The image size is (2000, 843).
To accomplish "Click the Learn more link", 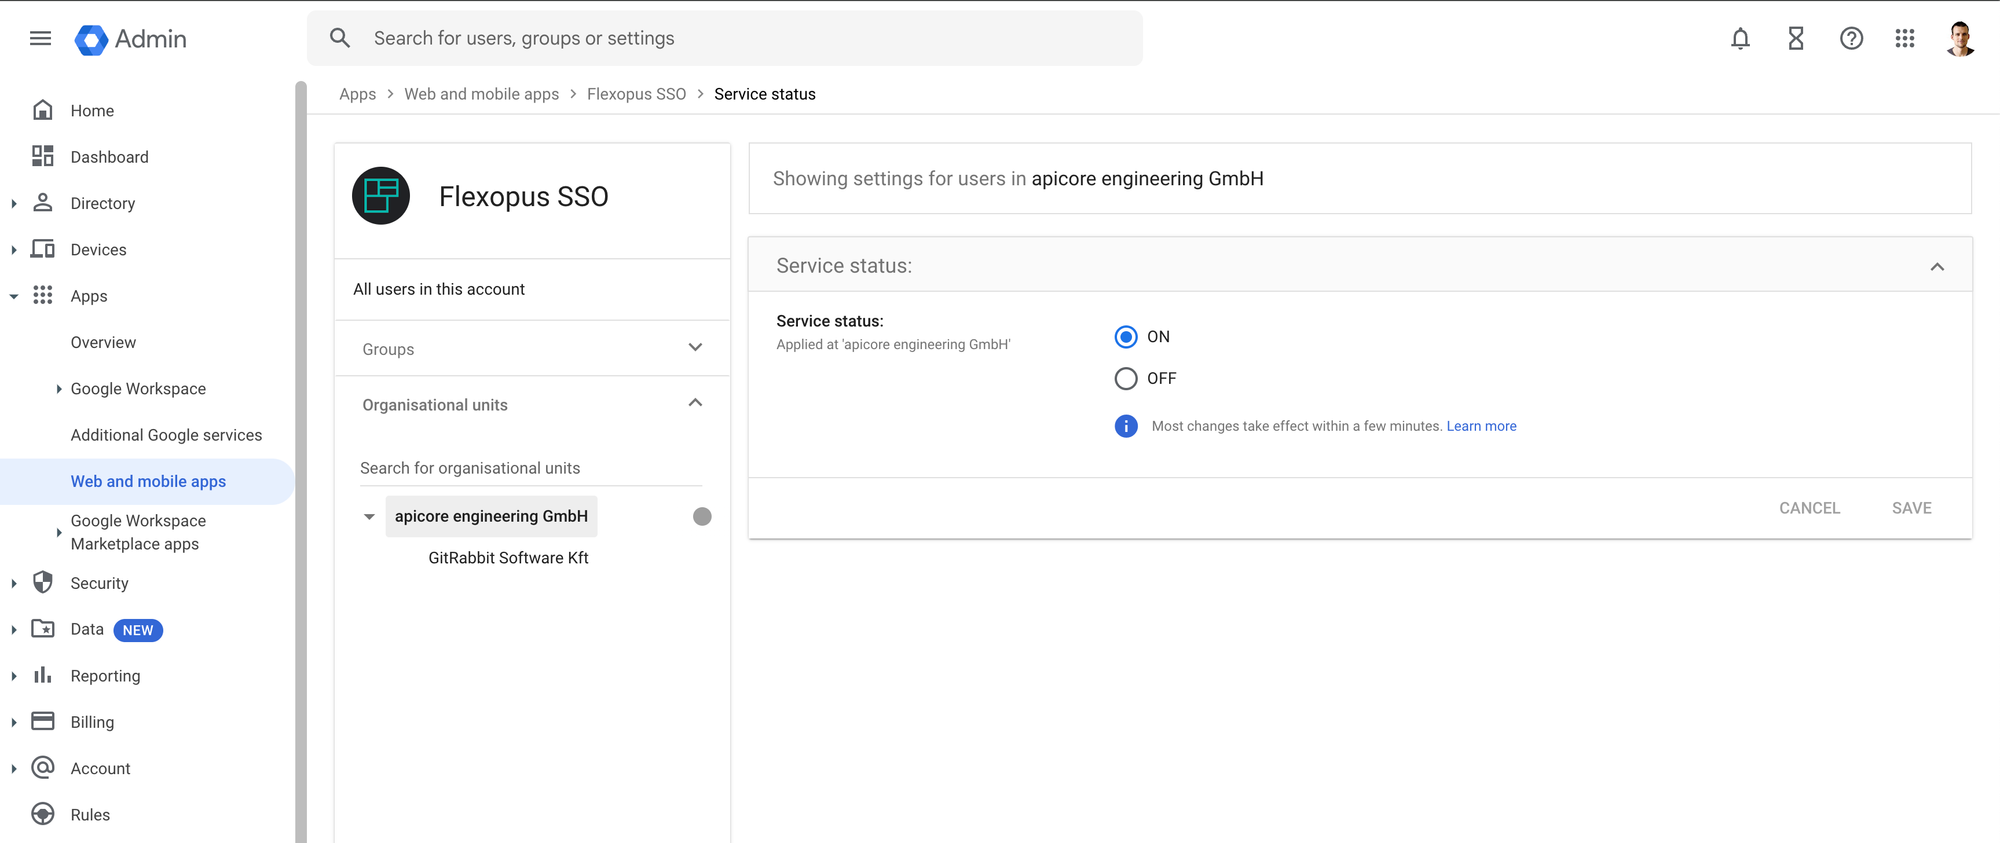I will click(x=1481, y=426).
